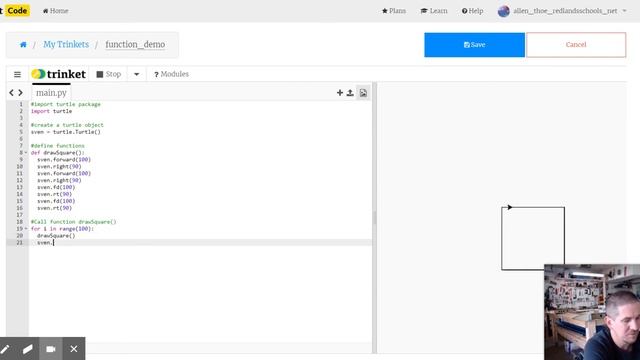Open the Home nav link
This screenshot has height=360, width=640.
coord(56,11)
